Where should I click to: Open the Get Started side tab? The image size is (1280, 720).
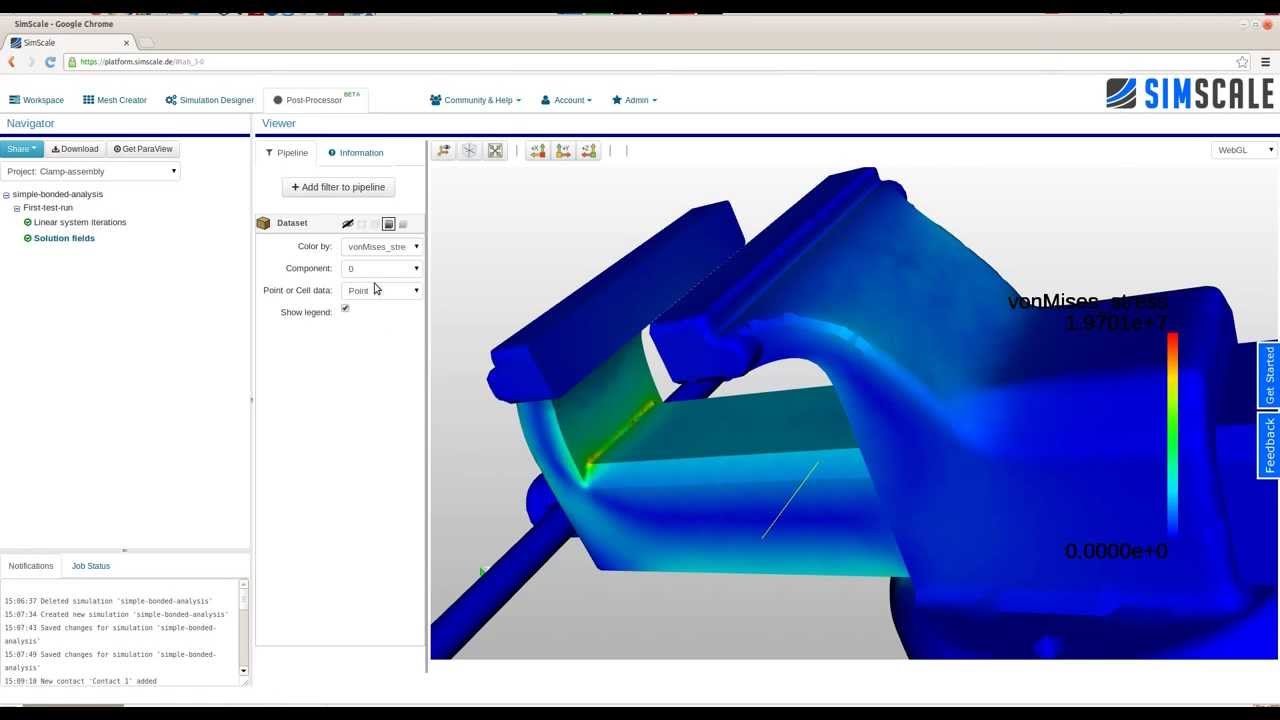tap(1269, 375)
